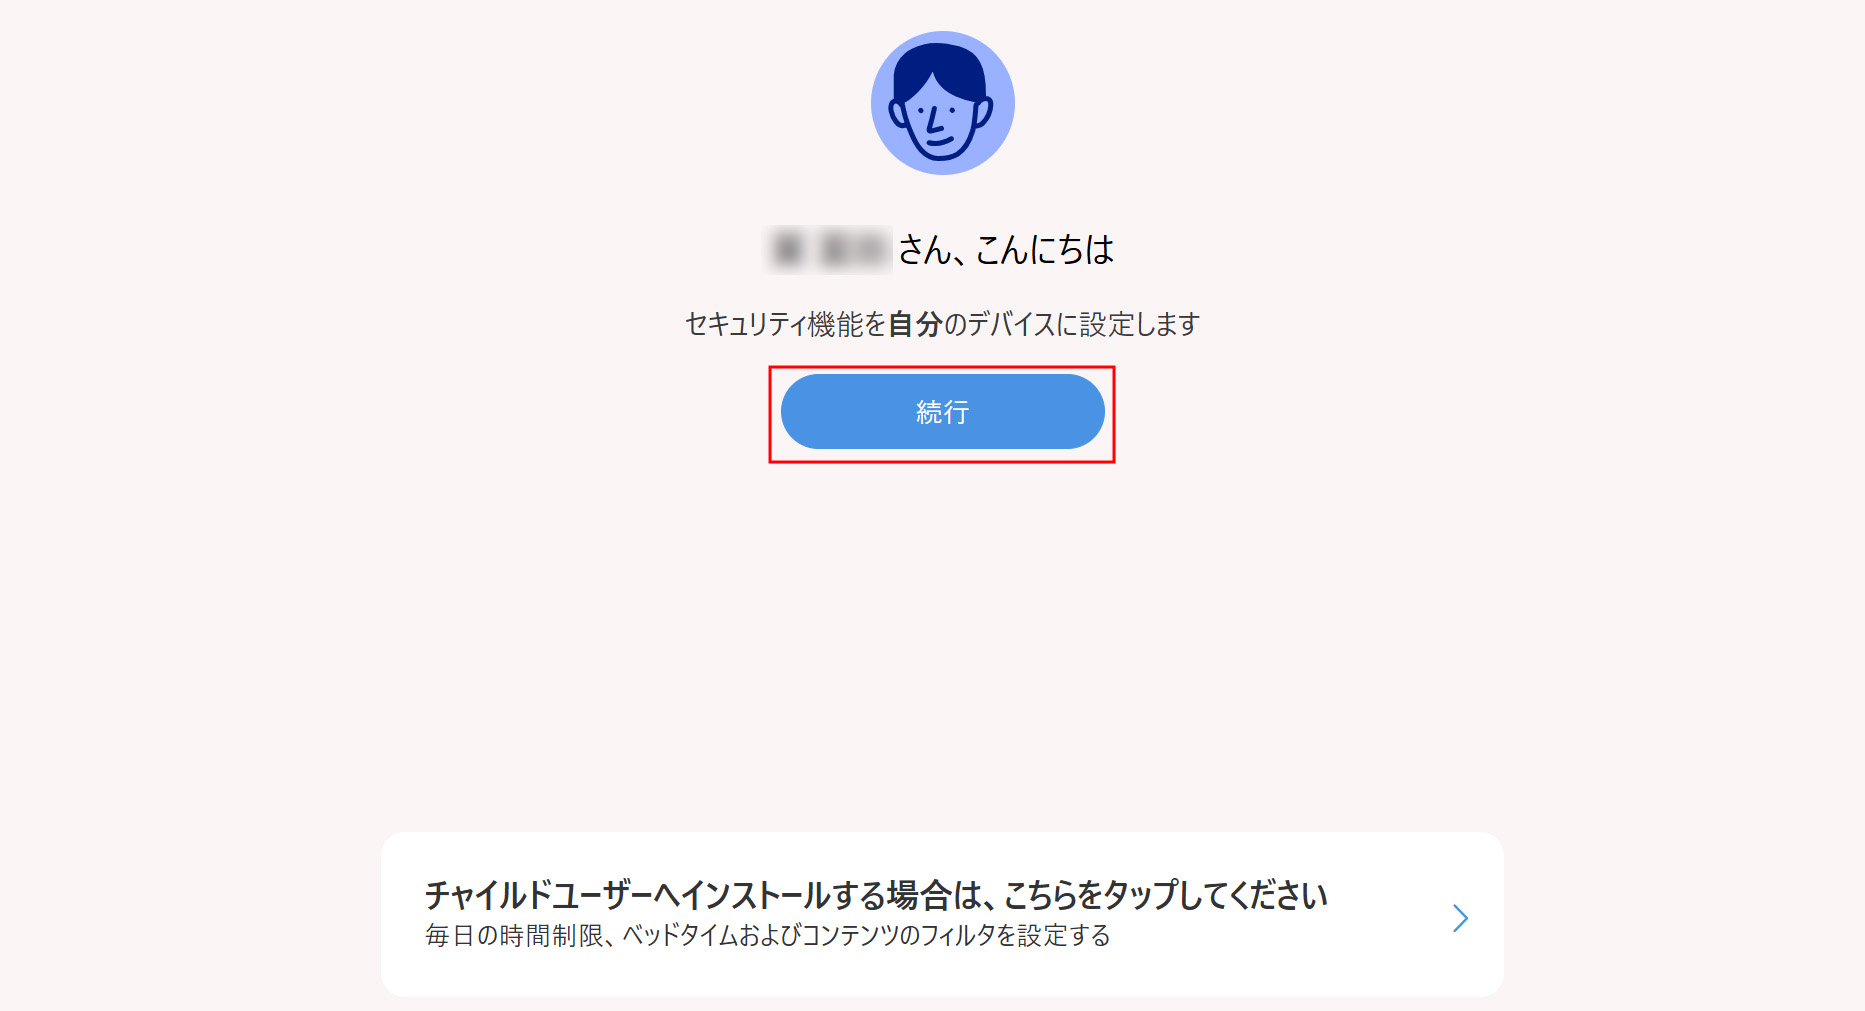Screen dimensions: 1865x1011
Task: Click the user avatar face icon
Action: (x=942, y=103)
